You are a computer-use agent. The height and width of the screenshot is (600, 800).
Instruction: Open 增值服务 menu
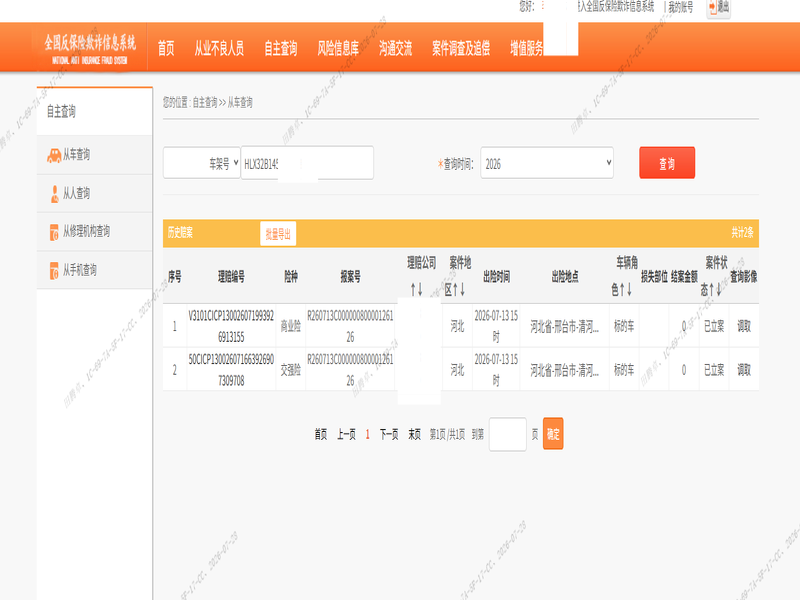click(527, 48)
